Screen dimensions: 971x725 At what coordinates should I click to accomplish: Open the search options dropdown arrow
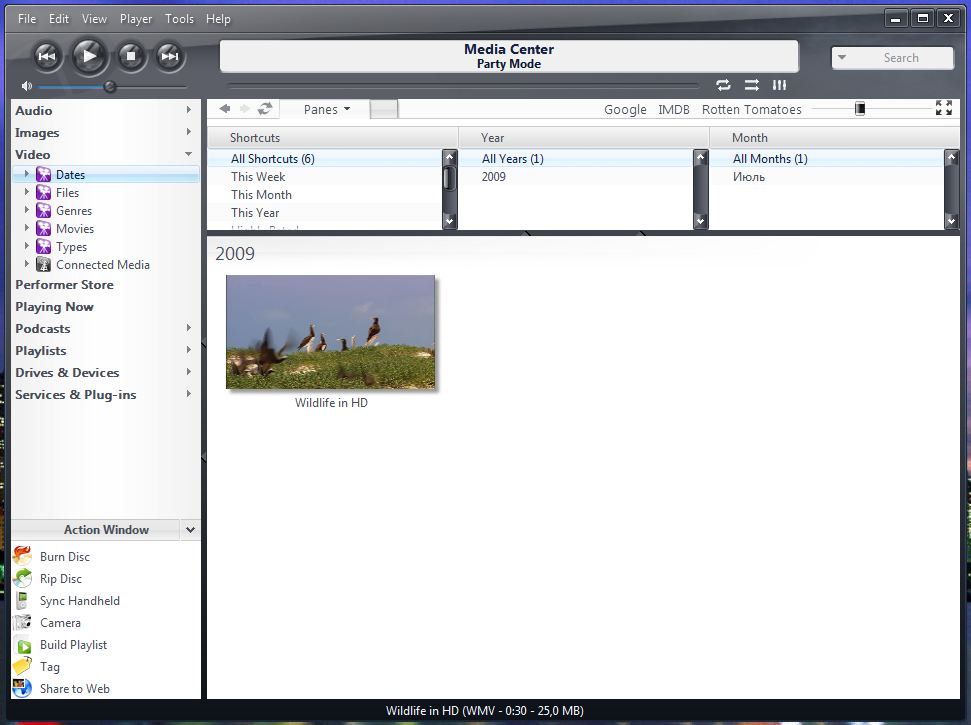[x=842, y=57]
